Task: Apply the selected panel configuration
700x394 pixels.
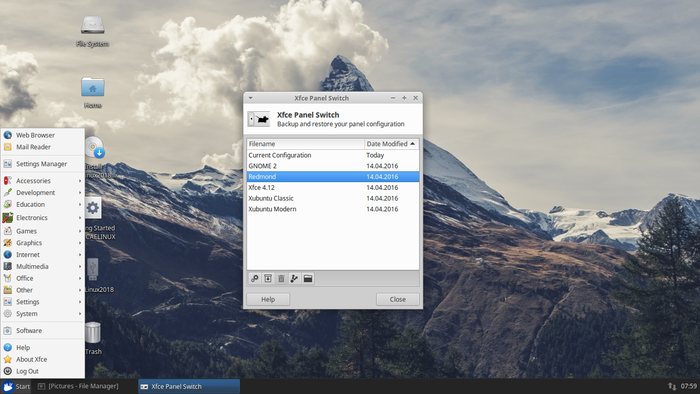Action: (x=254, y=278)
